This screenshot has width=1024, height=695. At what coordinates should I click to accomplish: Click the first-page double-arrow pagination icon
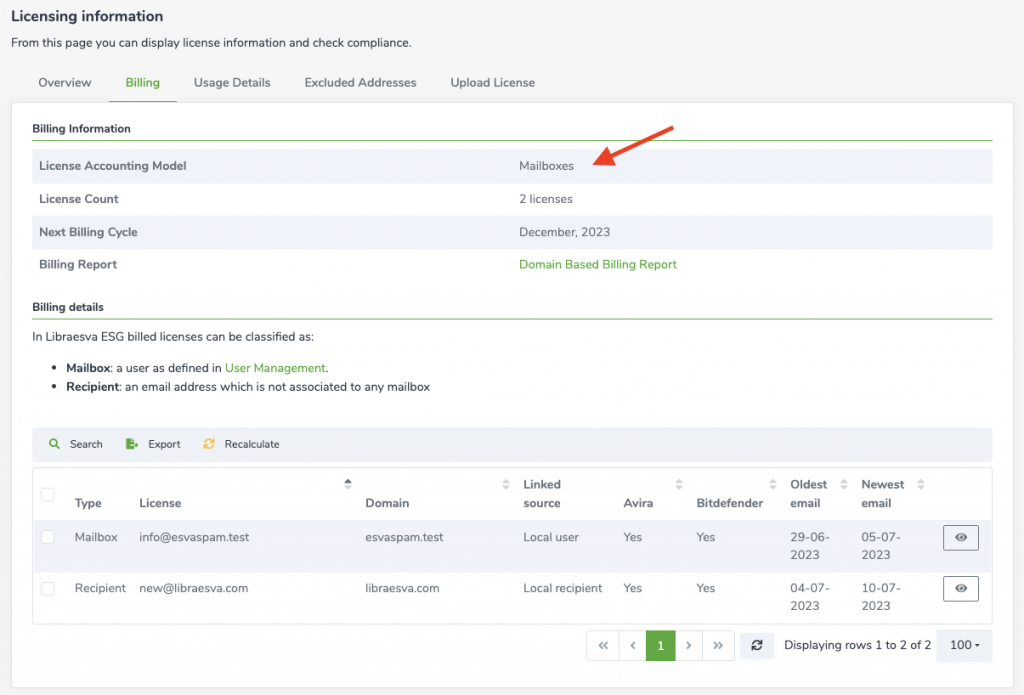point(603,645)
